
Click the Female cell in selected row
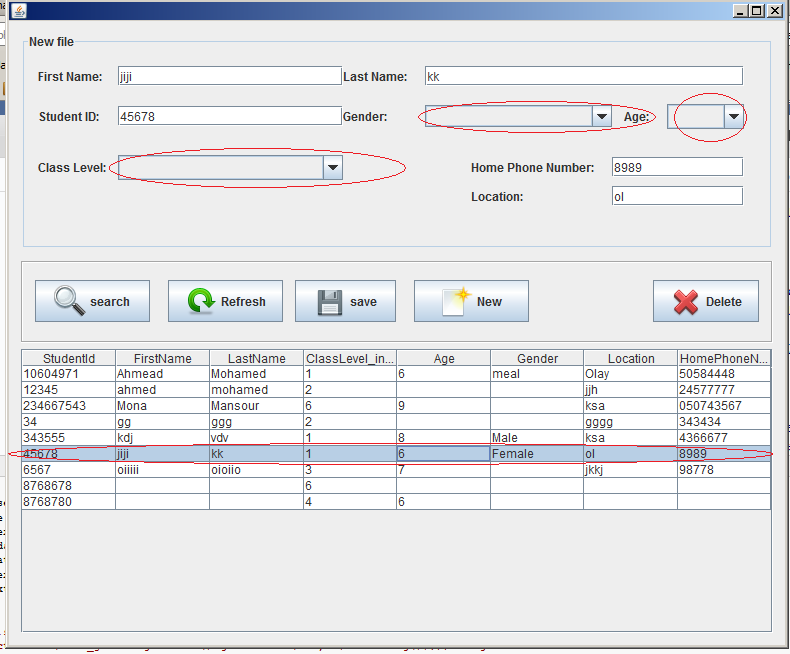tap(537, 453)
